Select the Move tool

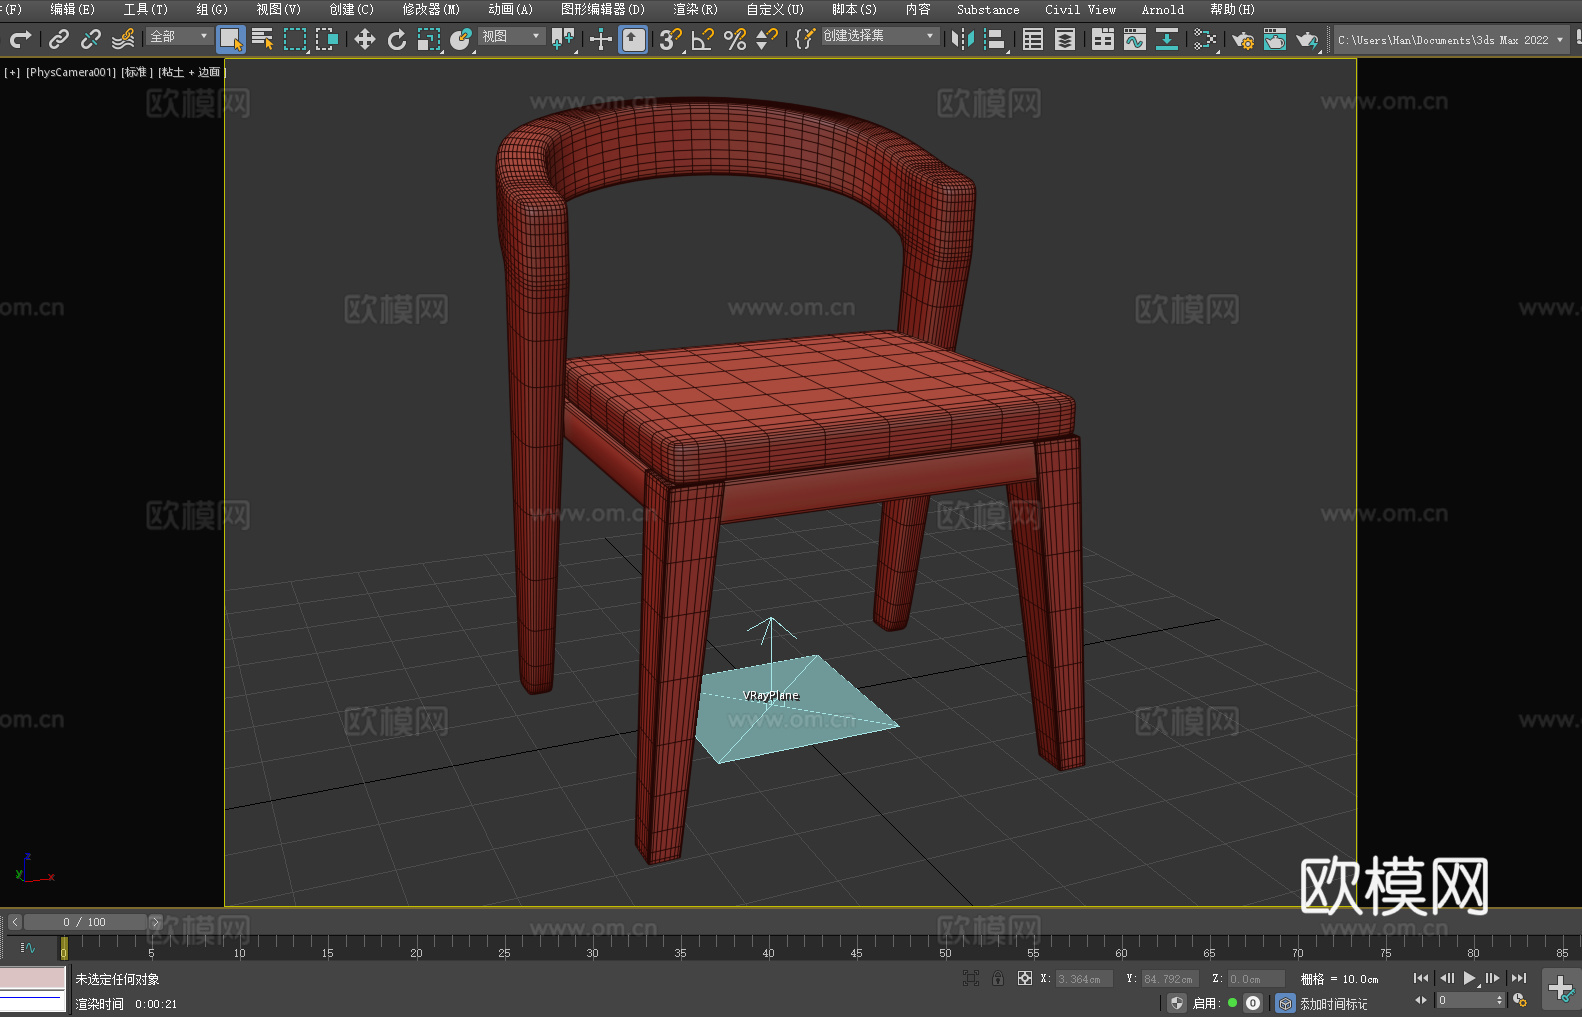pos(365,39)
